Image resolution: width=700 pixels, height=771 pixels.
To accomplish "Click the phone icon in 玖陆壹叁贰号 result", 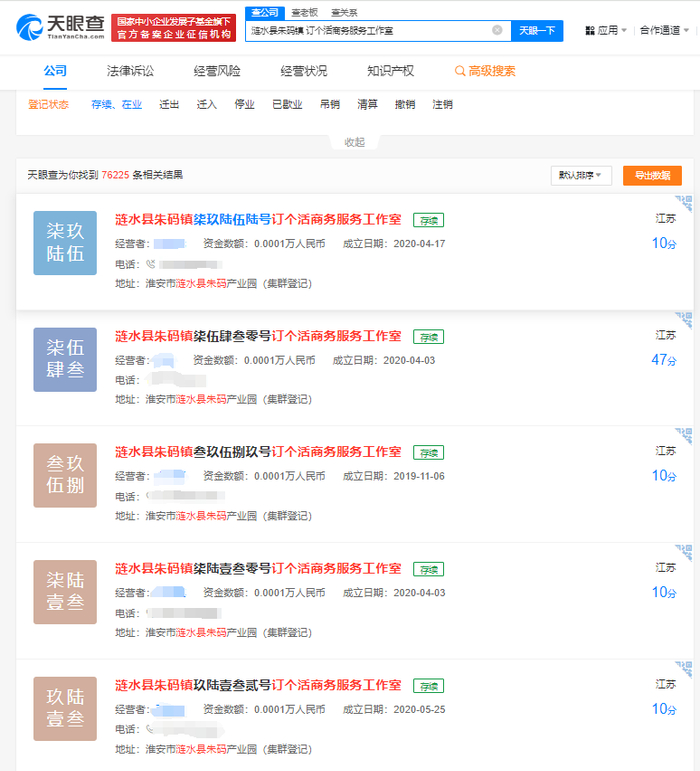I will (x=150, y=729).
